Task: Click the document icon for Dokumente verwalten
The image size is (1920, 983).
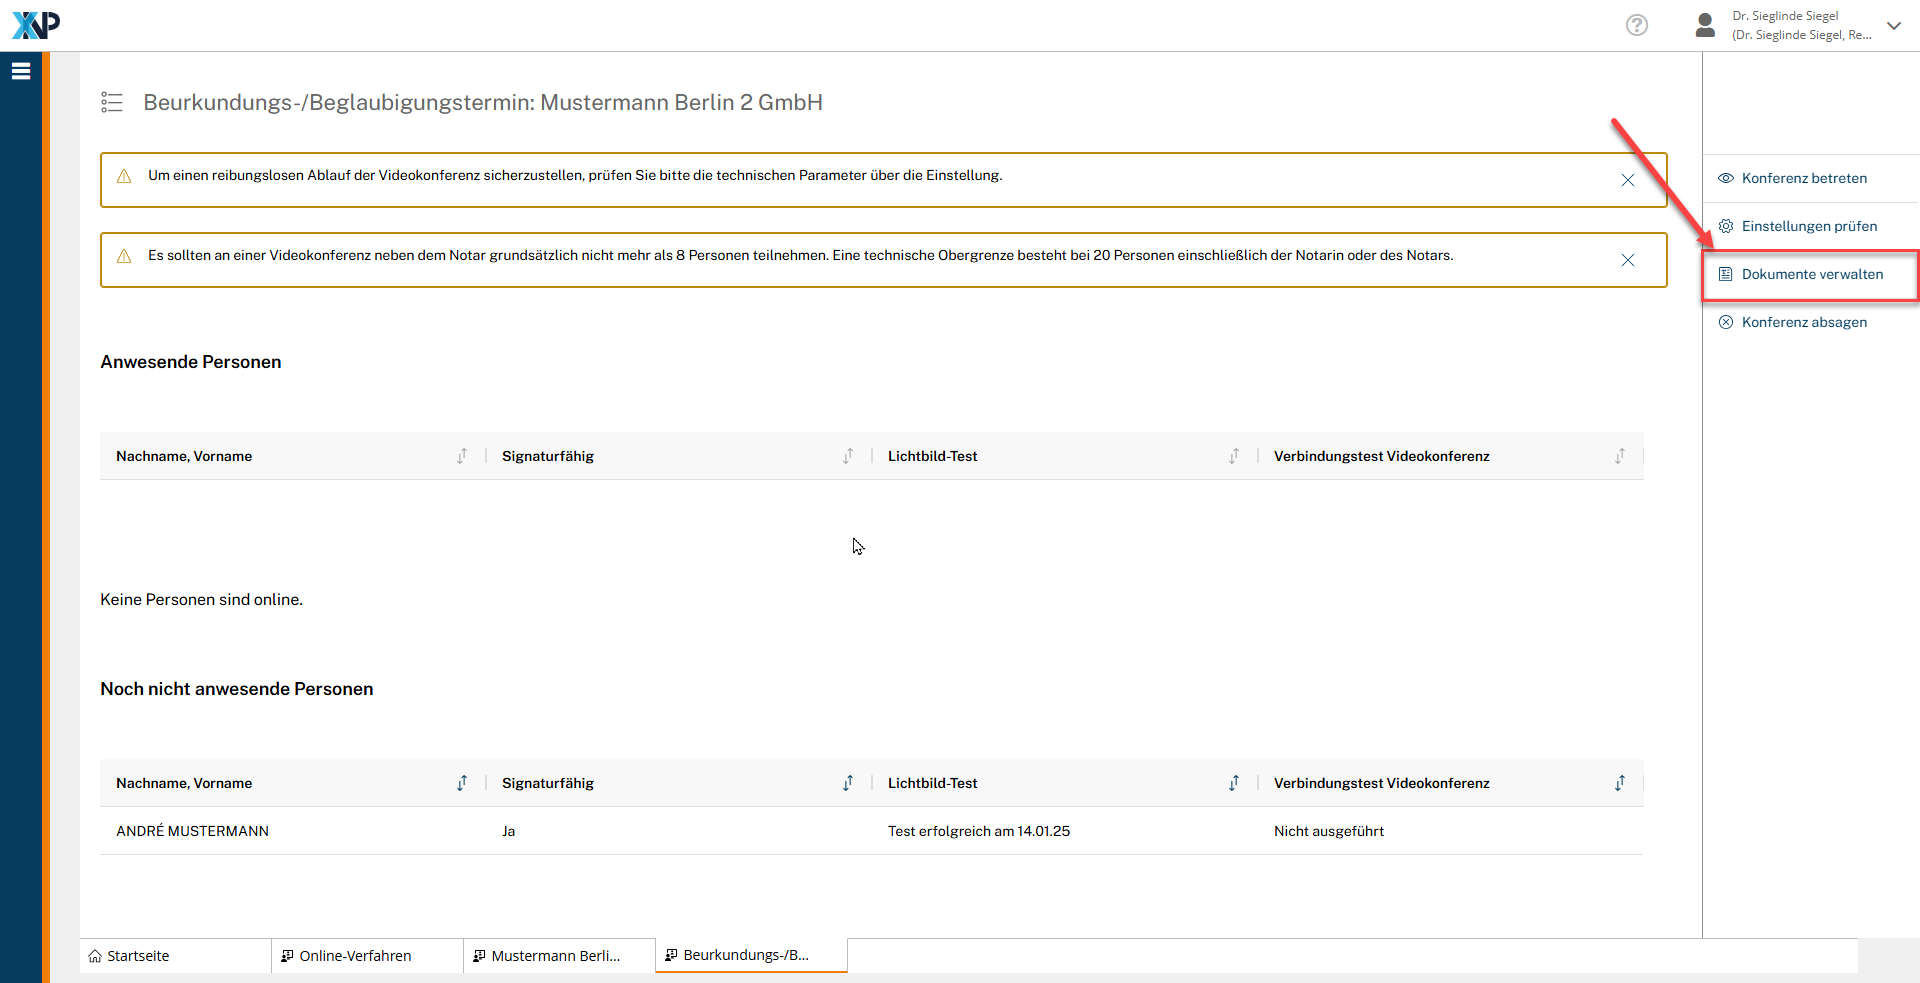Action: 1726,274
